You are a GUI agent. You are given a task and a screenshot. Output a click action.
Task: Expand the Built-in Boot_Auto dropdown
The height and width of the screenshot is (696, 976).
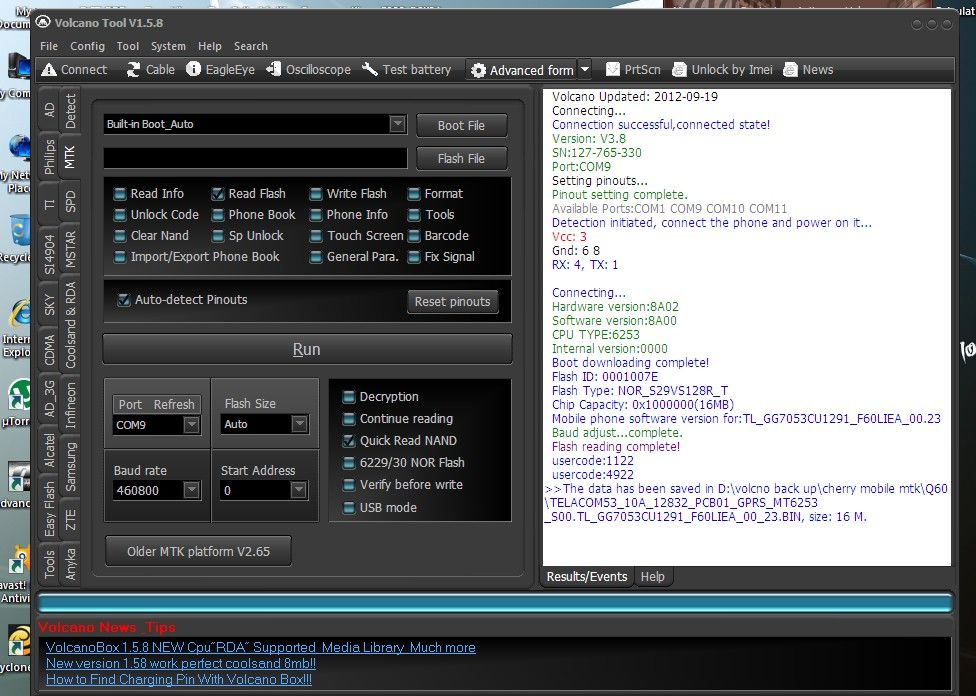click(397, 124)
